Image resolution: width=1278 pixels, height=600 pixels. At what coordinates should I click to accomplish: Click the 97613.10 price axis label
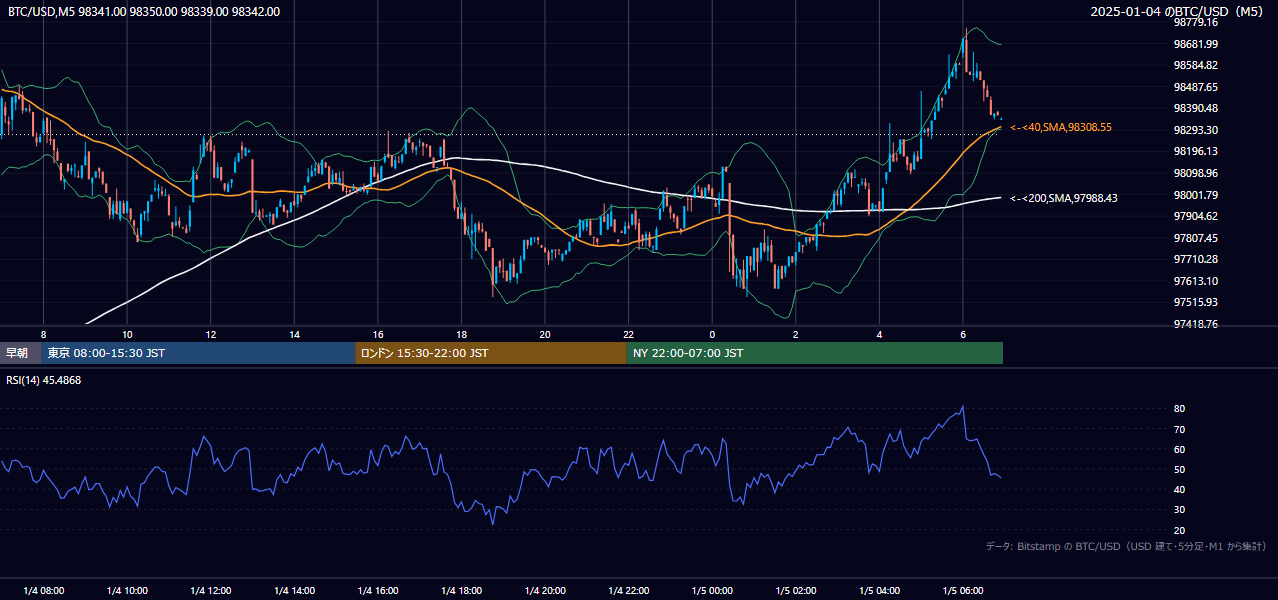point(1196,281)
